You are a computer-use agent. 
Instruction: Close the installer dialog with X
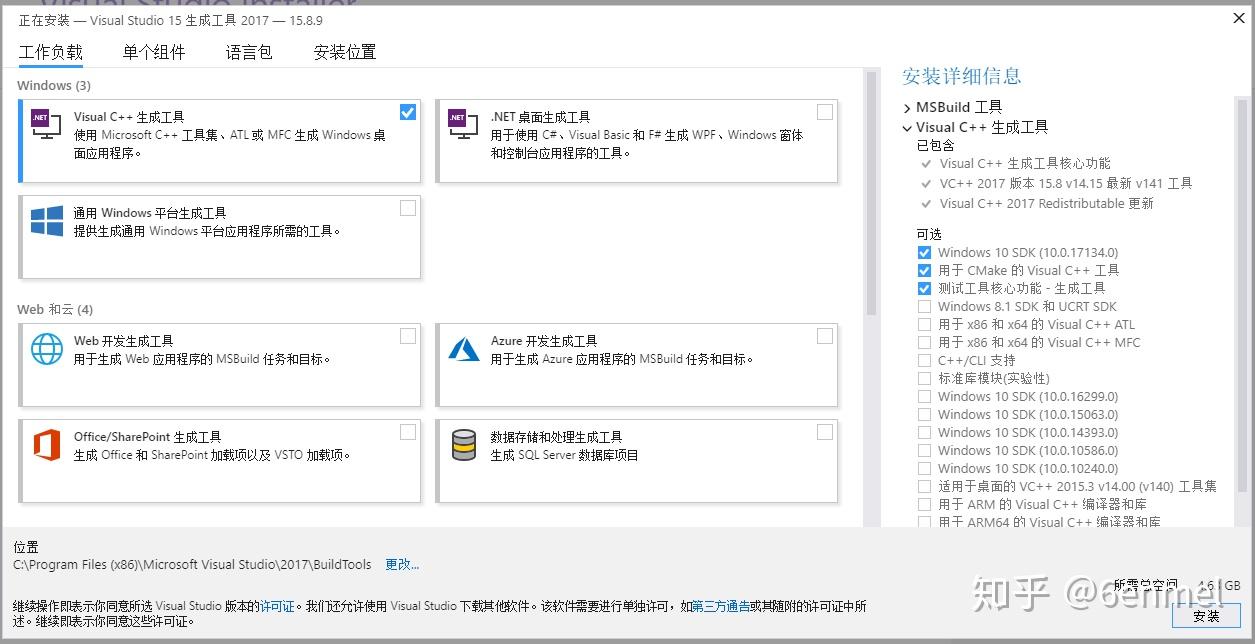1239,18
